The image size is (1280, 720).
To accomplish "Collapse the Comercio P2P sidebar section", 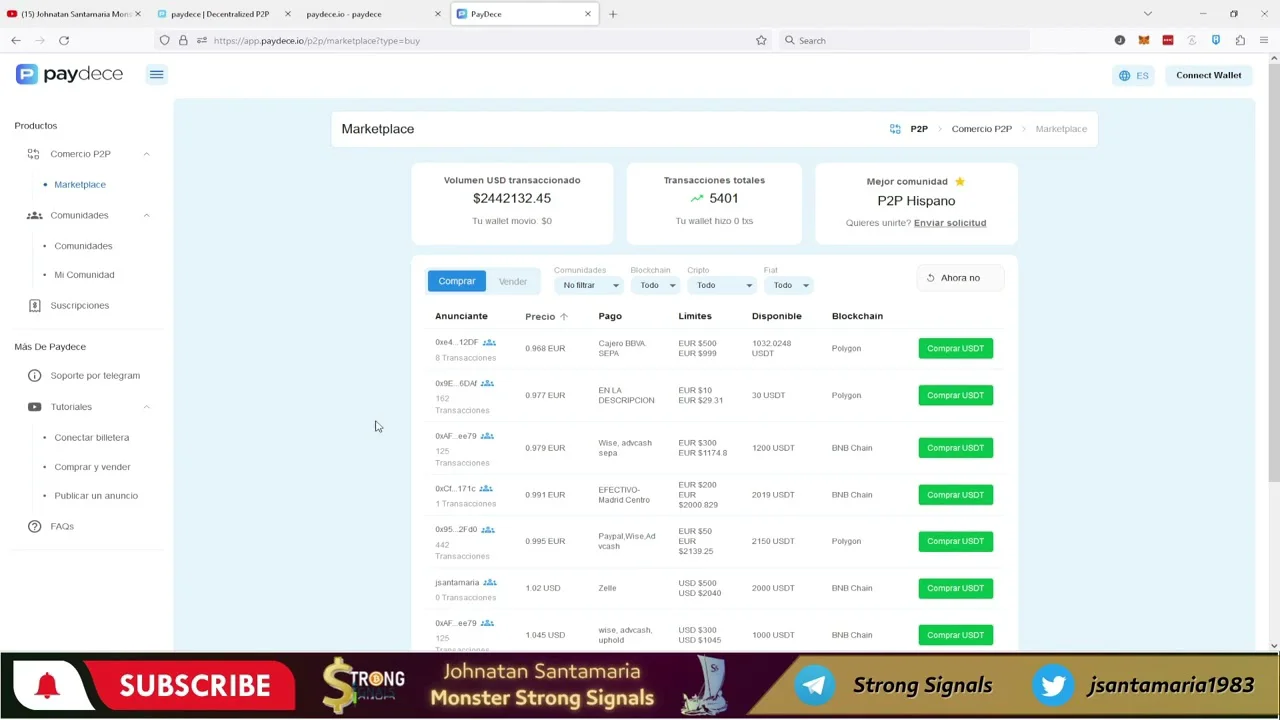I will click(x=146, y=154).
